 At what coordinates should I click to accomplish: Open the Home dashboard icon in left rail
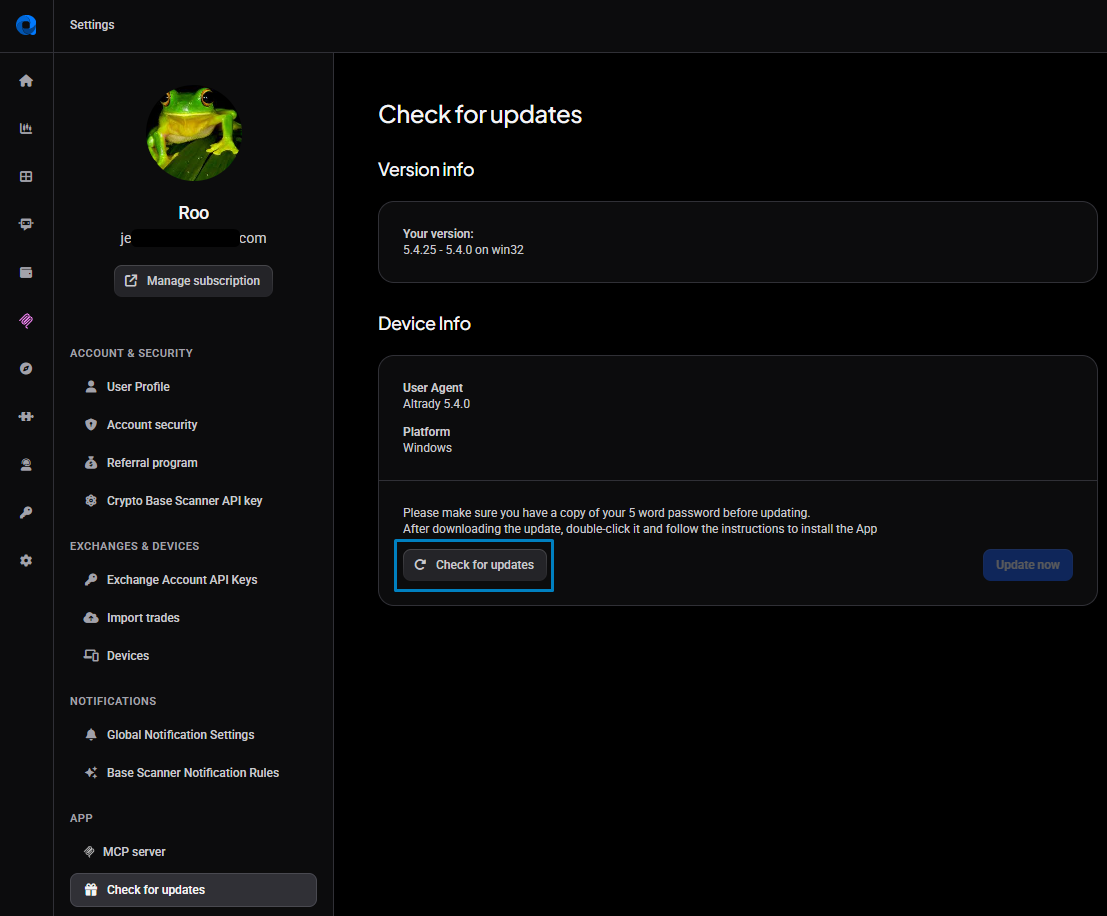tap(26, 81)
